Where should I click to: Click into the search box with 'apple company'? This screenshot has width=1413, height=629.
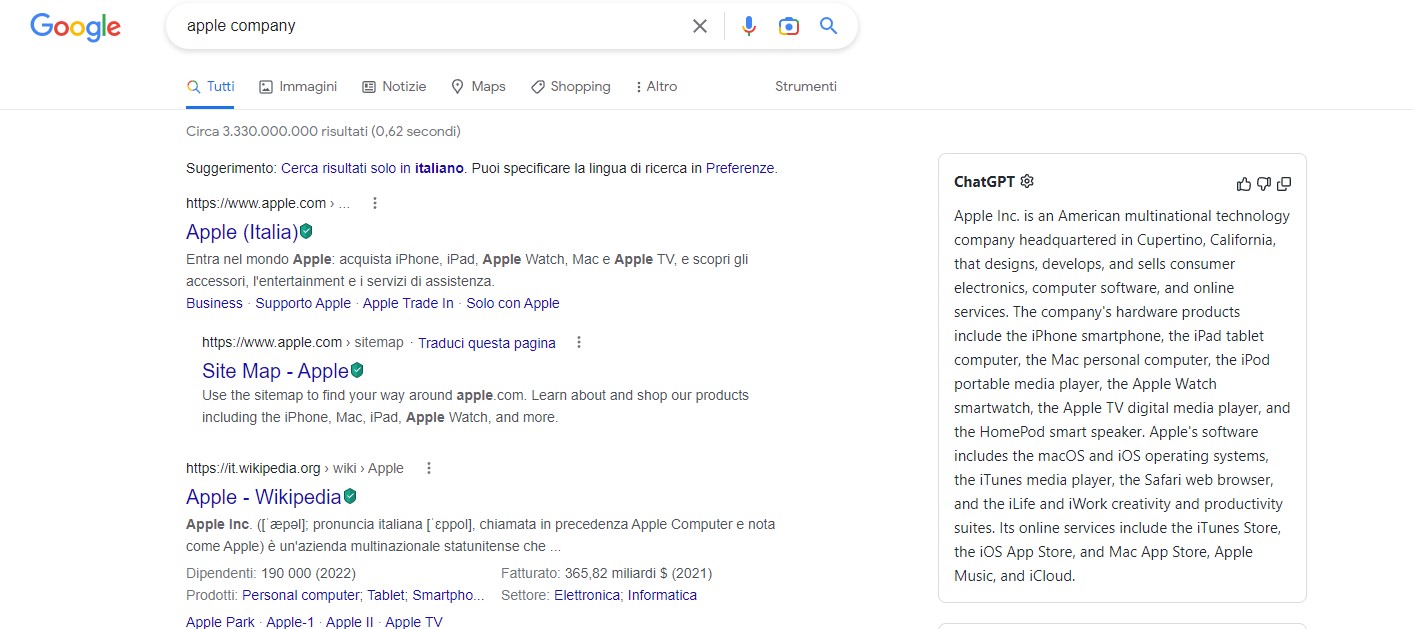(430, 26)
